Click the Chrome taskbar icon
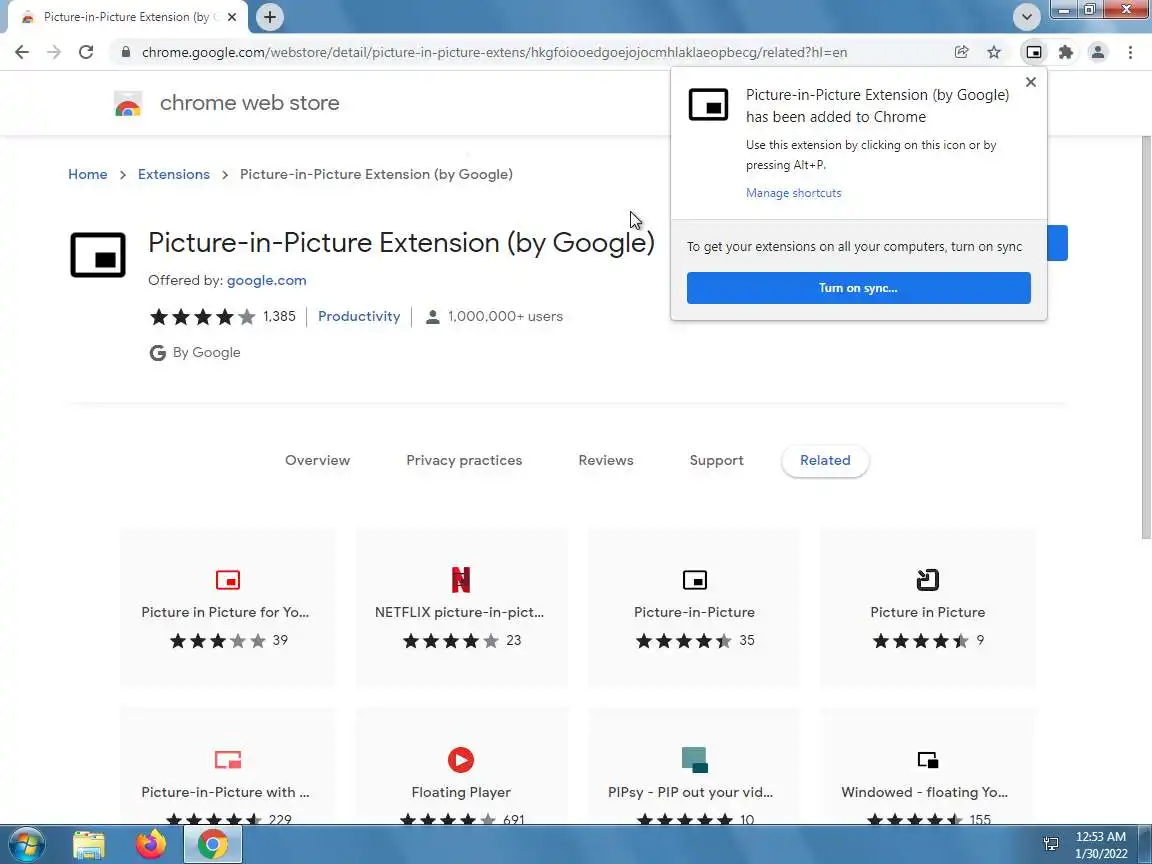Viewport: 1152px width, 864px height. tap(212, 845)
